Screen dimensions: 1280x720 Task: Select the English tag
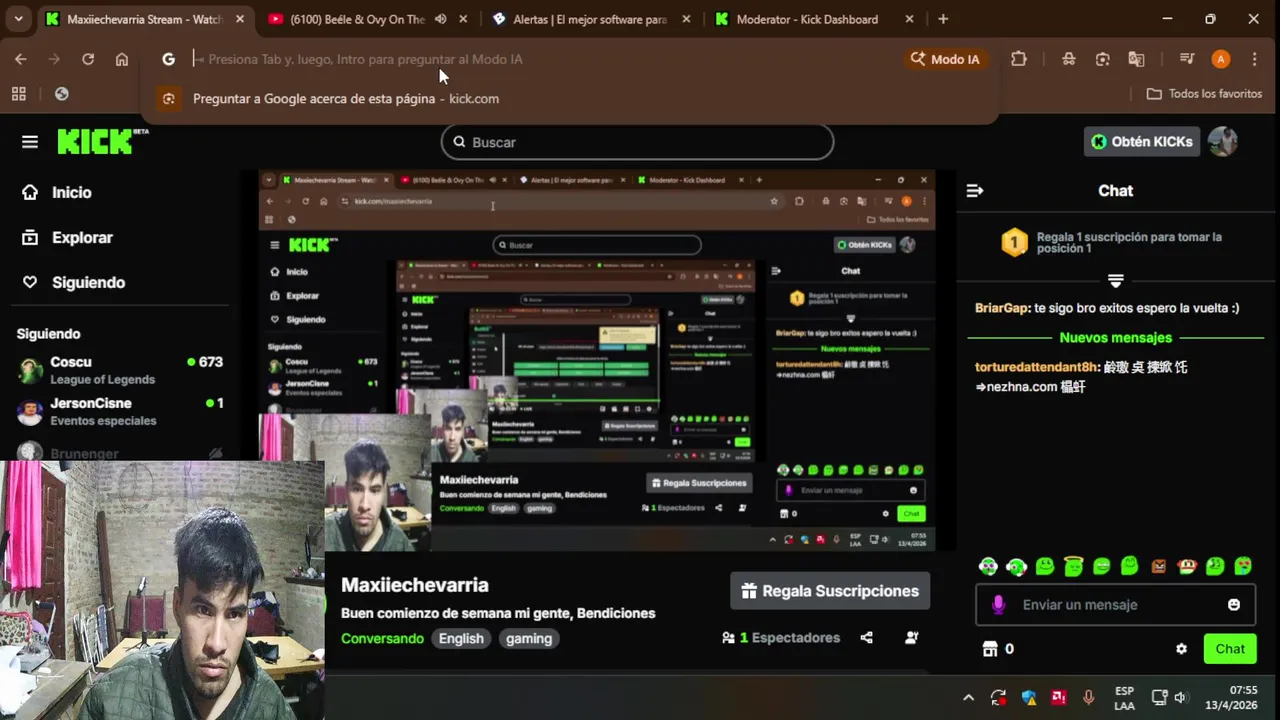click(x=461, y=638)
